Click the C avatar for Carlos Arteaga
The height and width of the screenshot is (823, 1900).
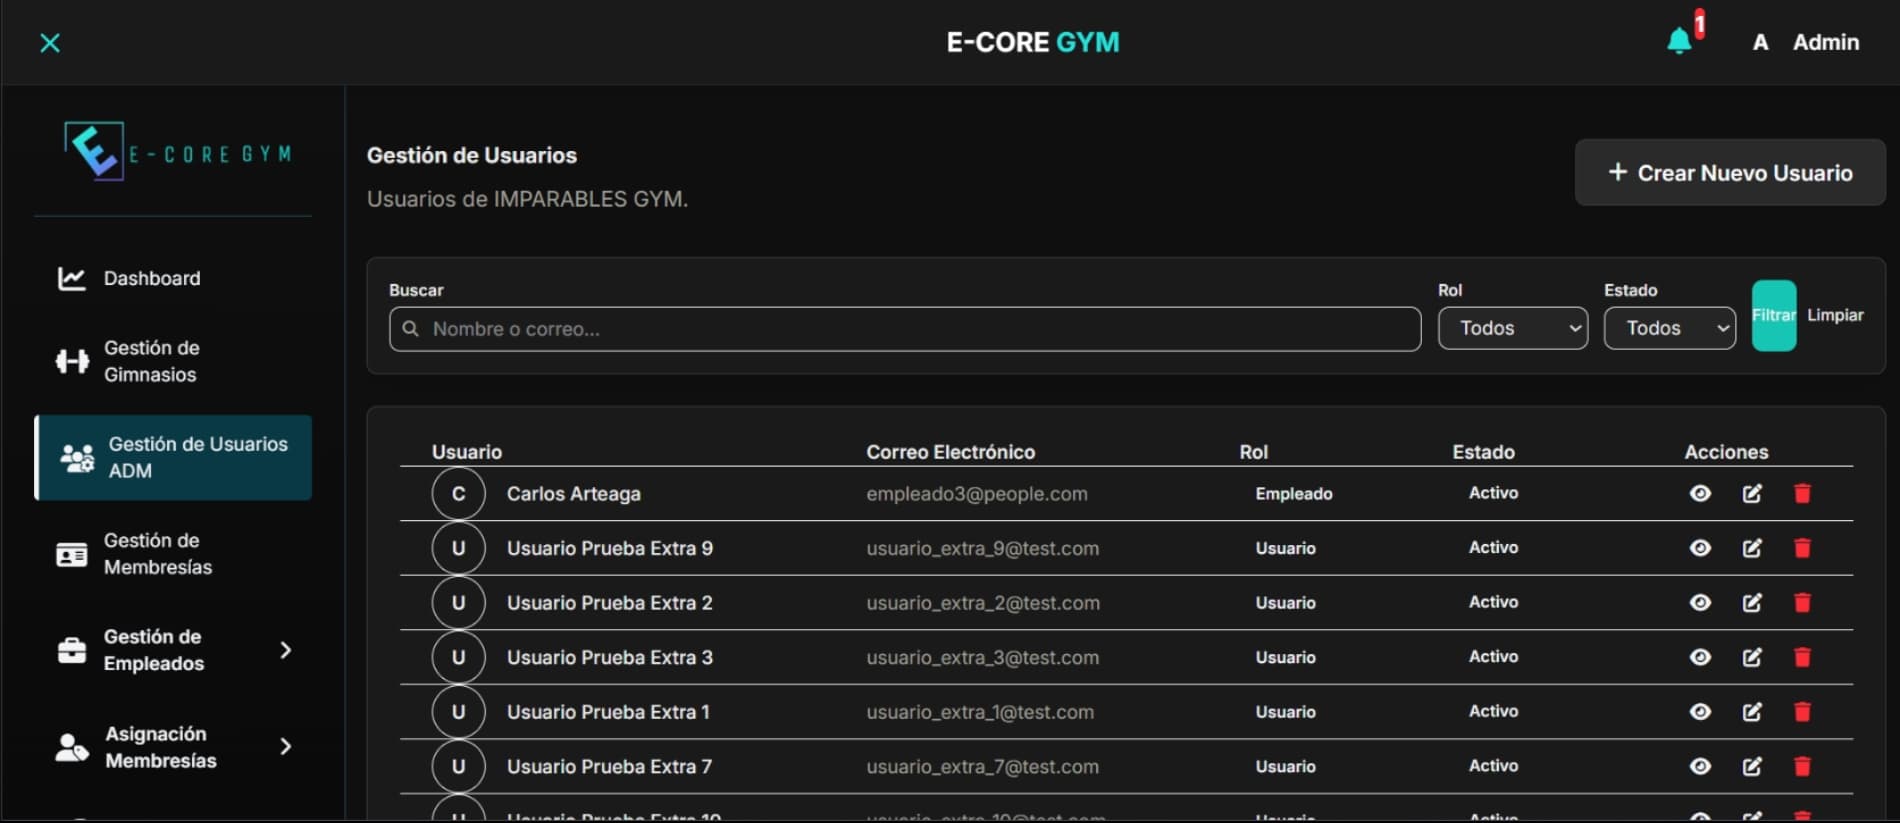tap(458, 493)
